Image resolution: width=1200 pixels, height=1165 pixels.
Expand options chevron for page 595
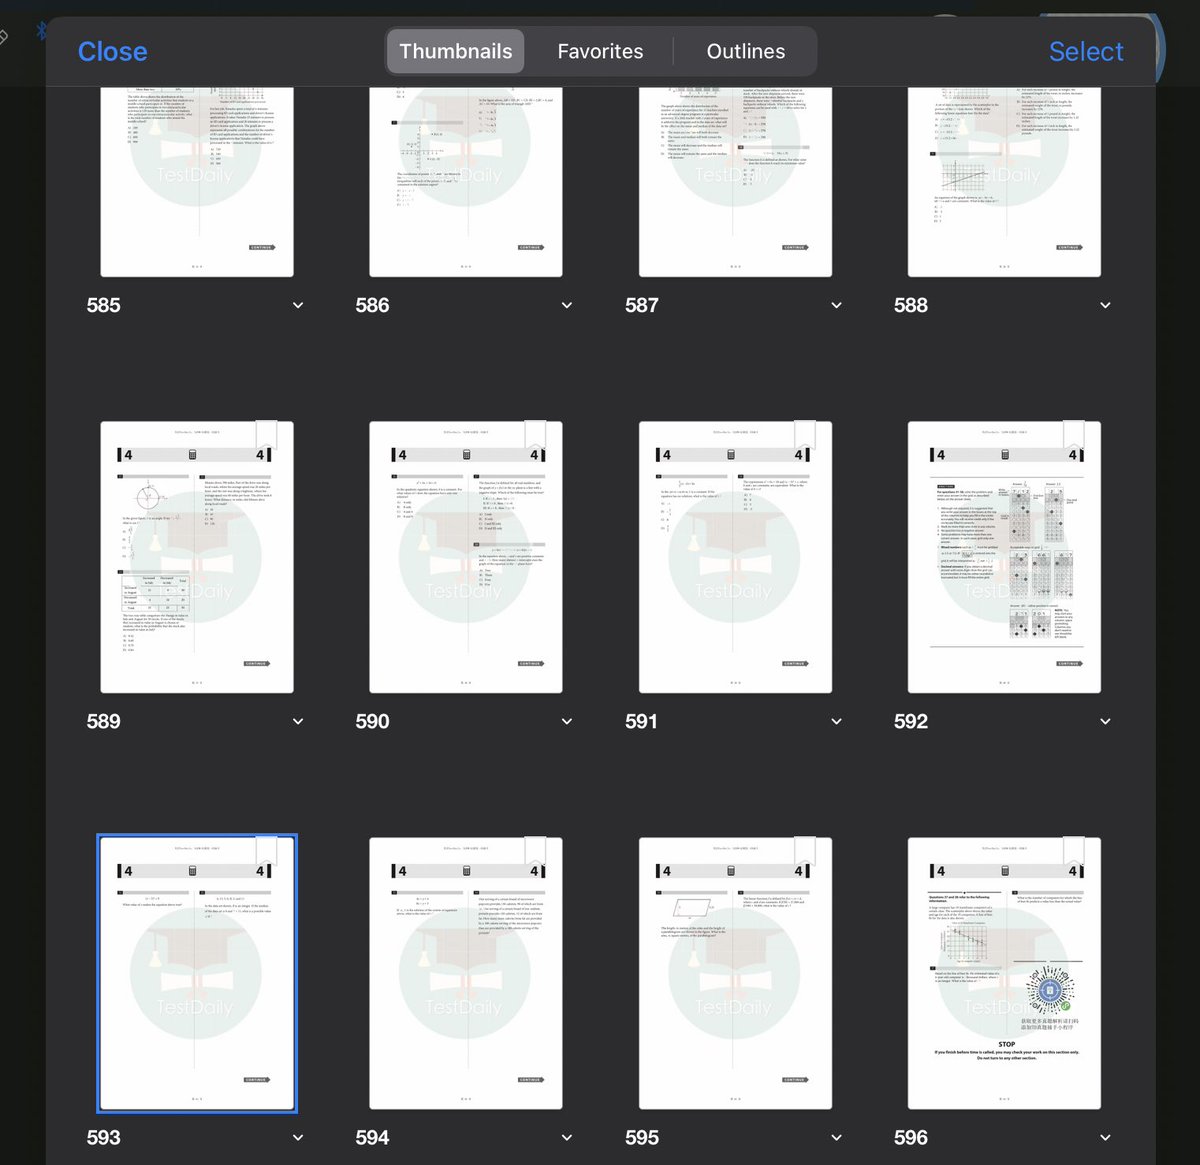836,1137
